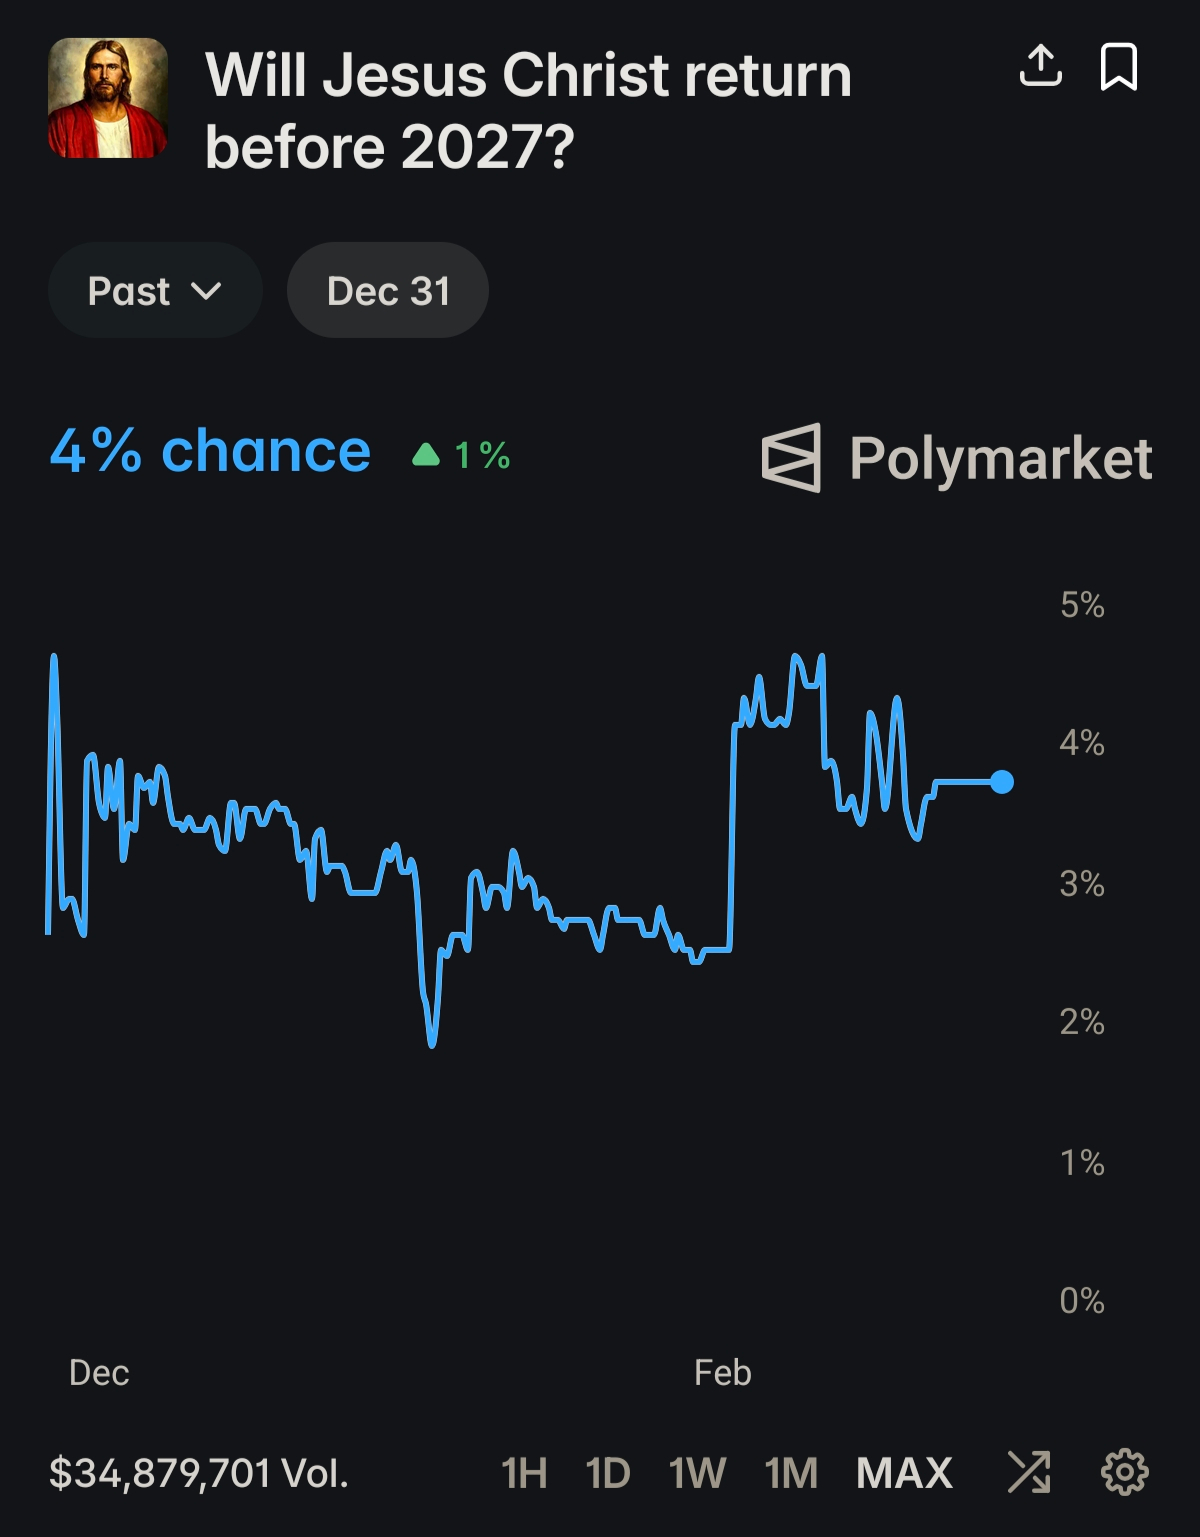1200x1537 pixels.
Task: Click the Polymarket logo icon
Action: (791, 458)
